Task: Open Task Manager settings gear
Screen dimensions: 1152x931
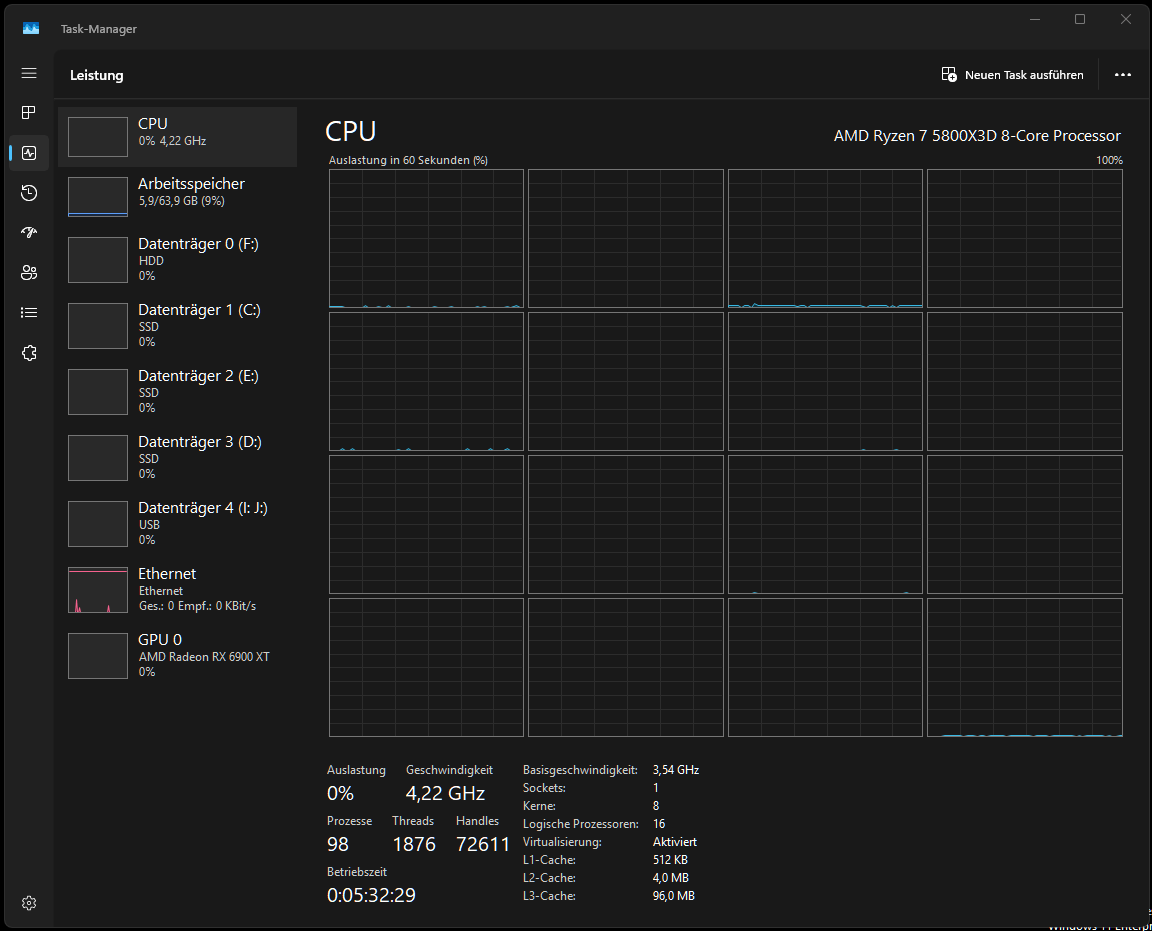Action: (29, 903)
